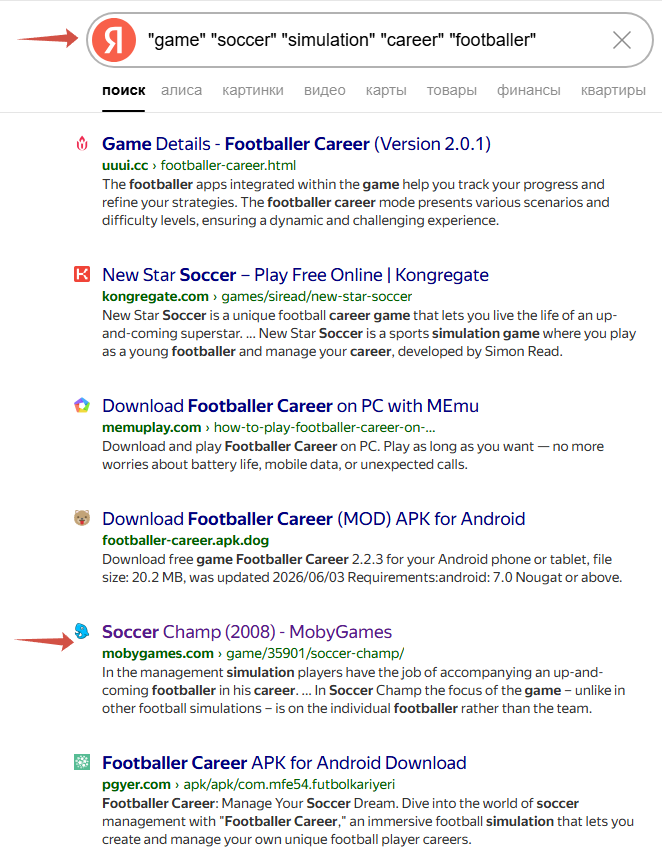Click the uuui.cc domain link
662x866 pixels.
[x=125, y=165]
